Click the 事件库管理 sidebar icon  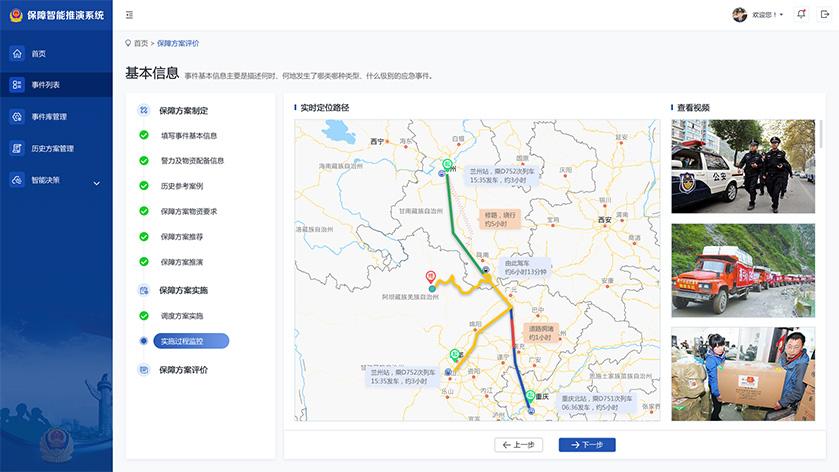click(17, 117)
